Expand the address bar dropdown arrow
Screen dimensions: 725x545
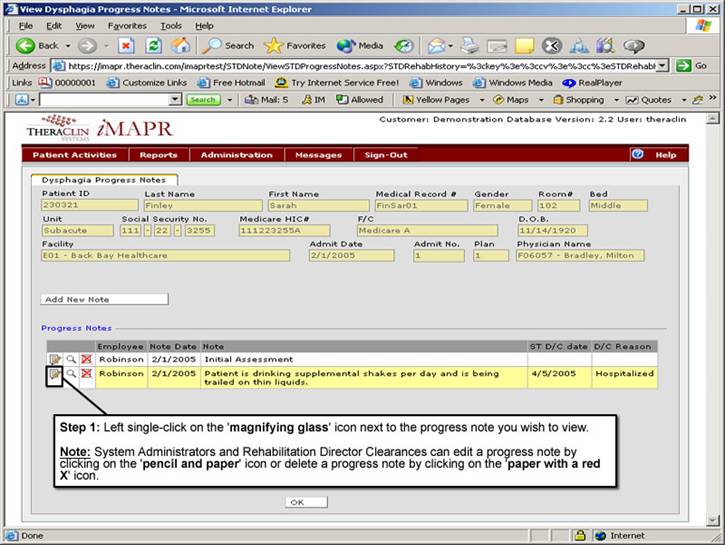(663, 66)
